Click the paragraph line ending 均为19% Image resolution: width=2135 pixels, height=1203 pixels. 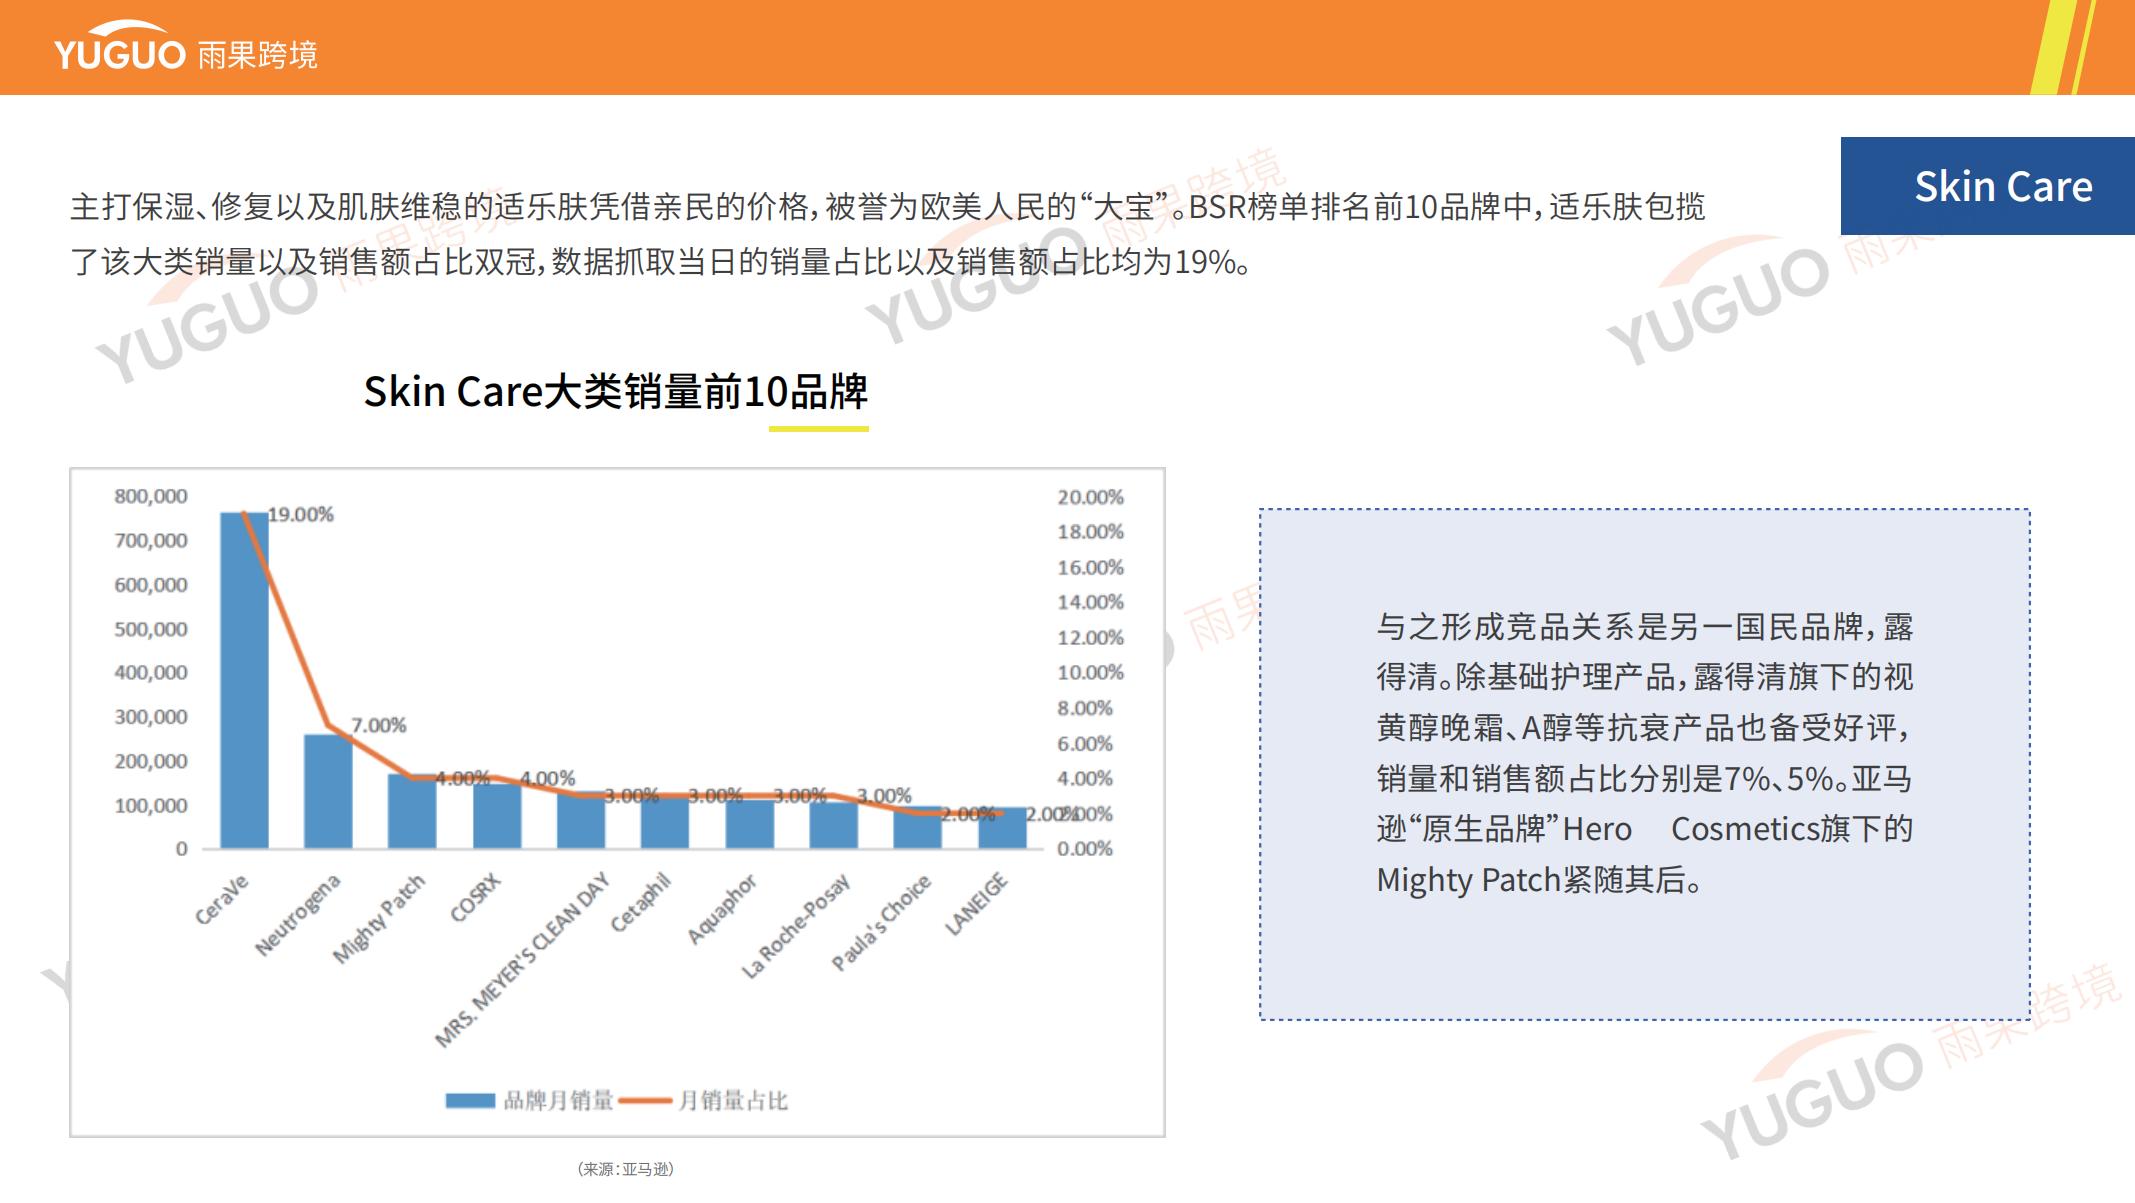click(660, 262)
